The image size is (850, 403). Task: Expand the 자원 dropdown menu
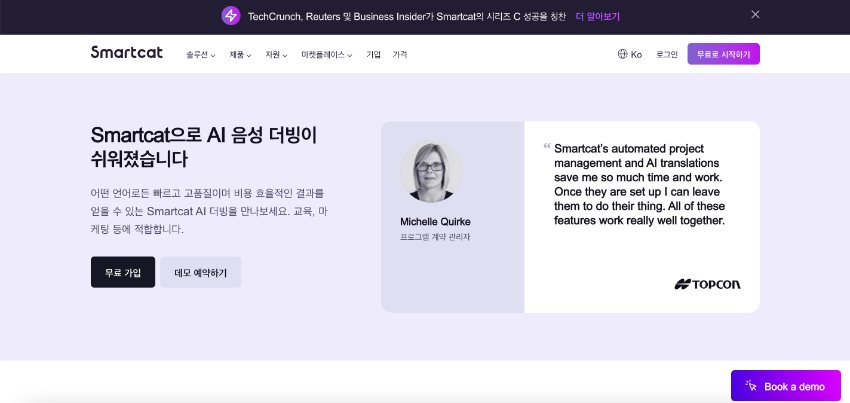point(276,55)
